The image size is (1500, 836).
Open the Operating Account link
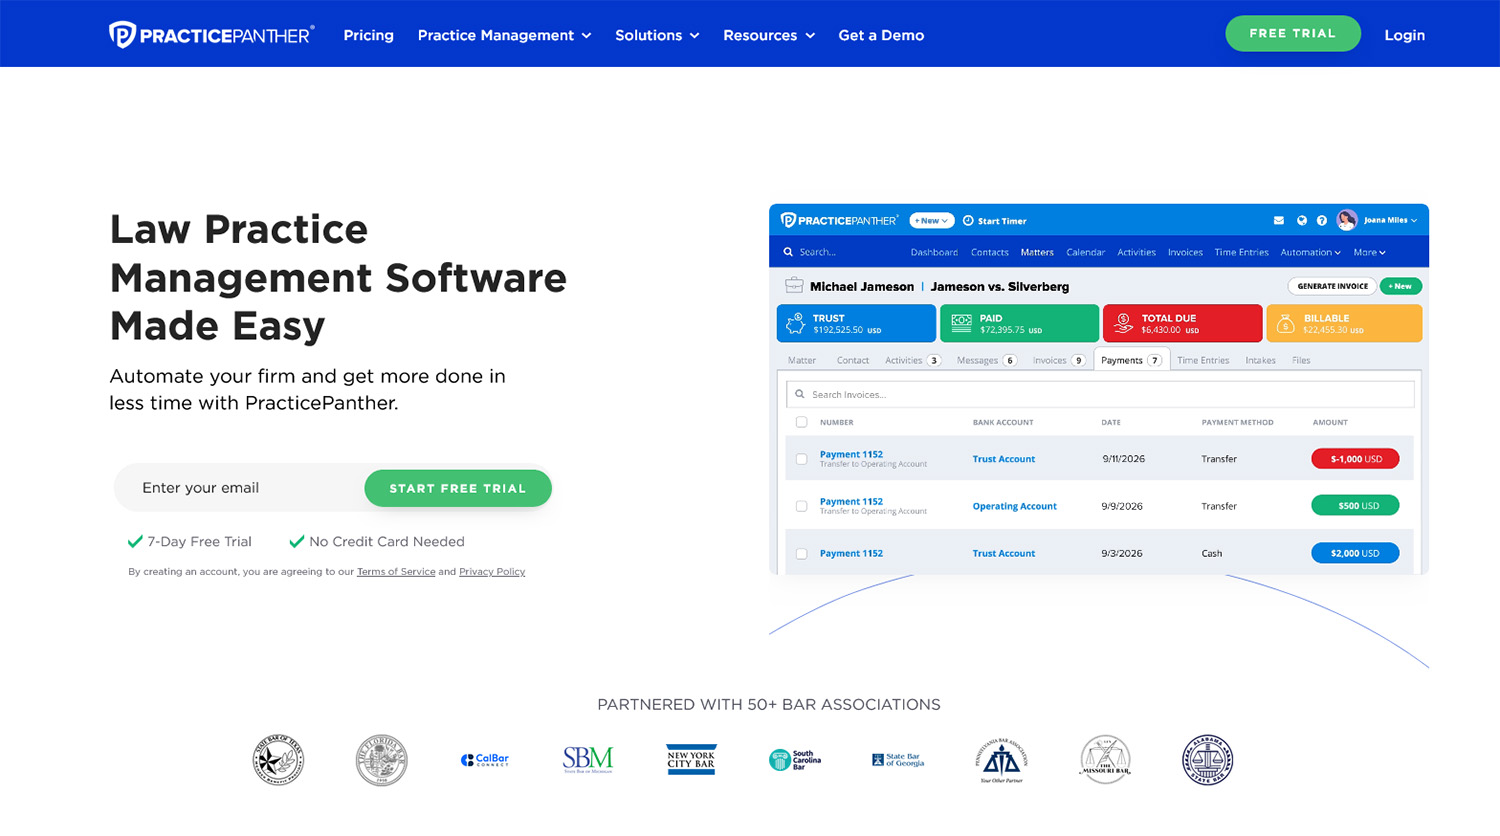(1015, 506)
